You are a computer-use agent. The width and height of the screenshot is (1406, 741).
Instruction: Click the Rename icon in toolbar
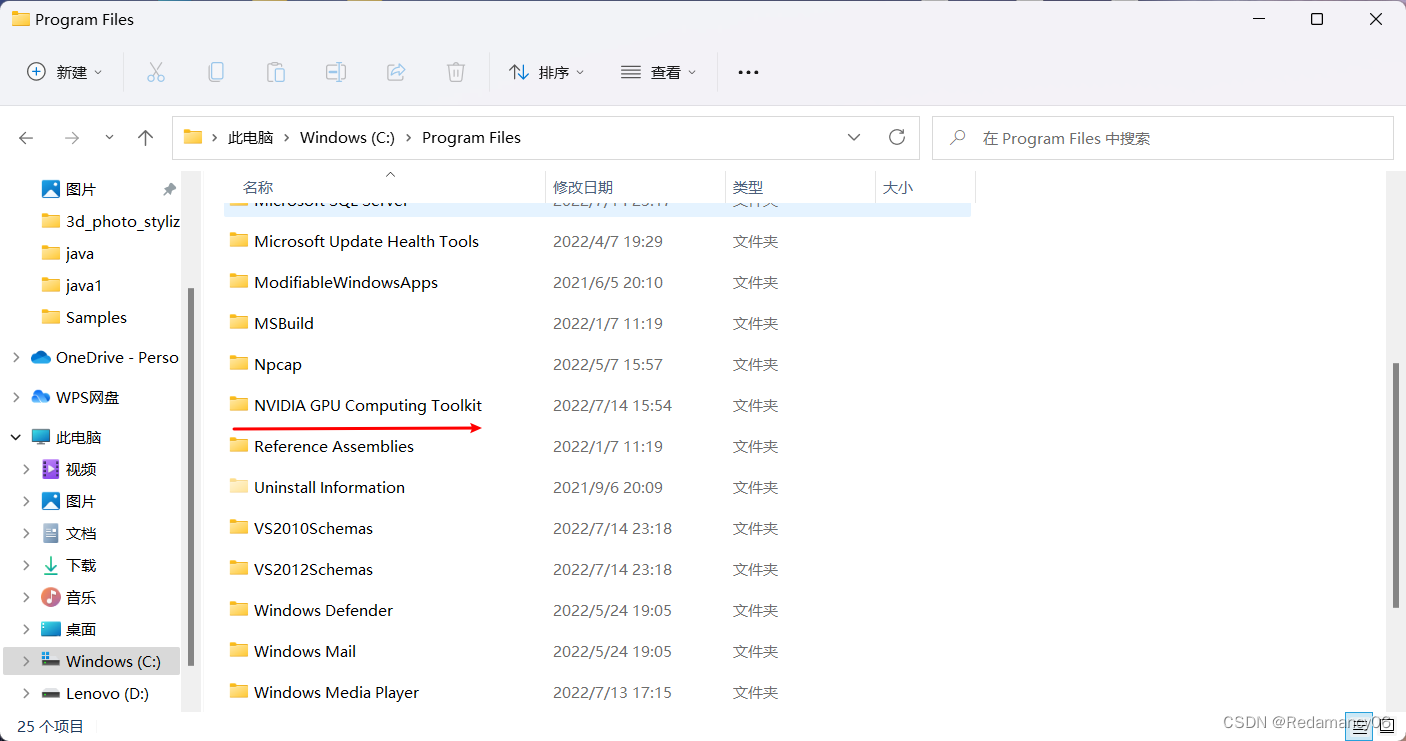[336, 72]
